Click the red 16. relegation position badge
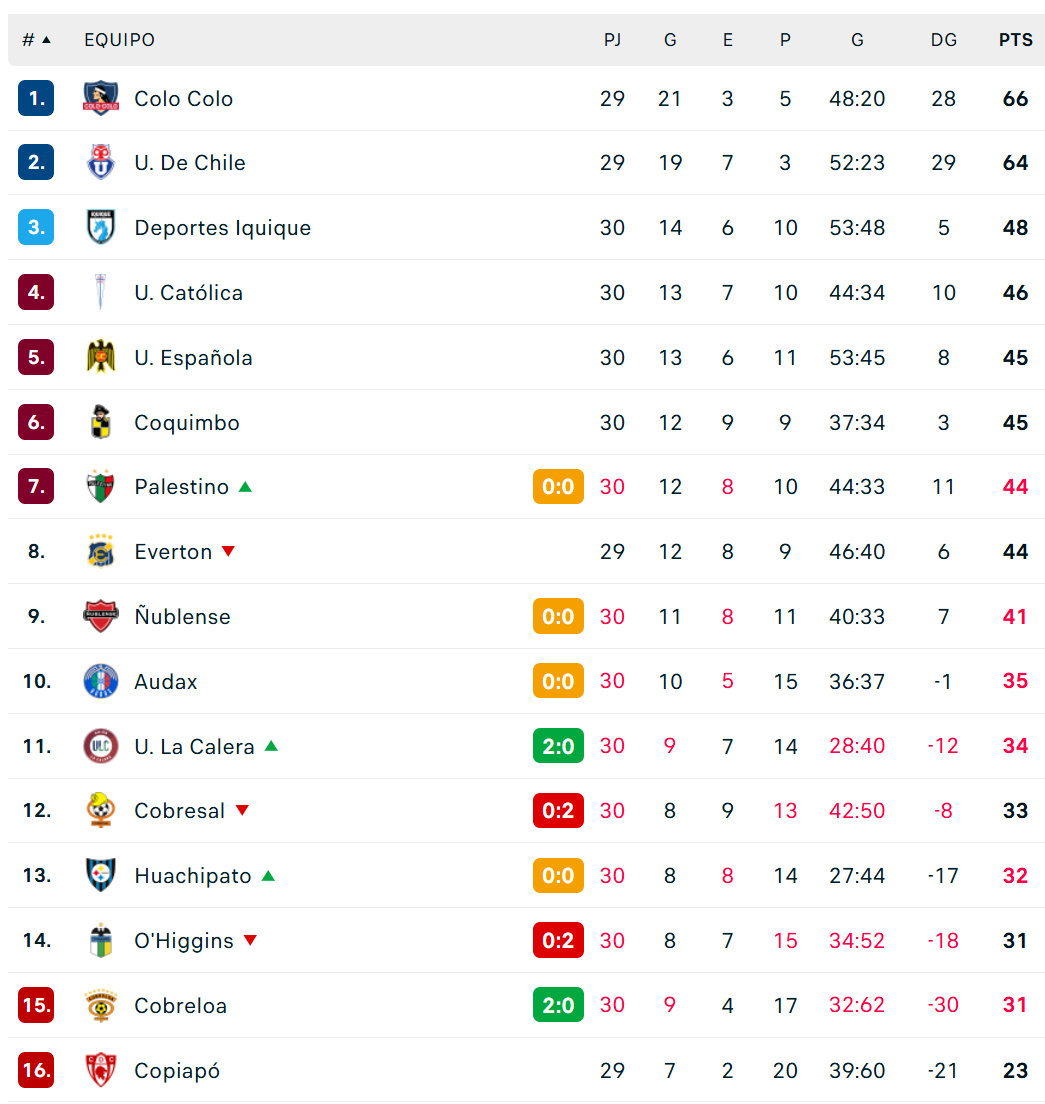The image size is (1045, 1104). (36, 1070)
